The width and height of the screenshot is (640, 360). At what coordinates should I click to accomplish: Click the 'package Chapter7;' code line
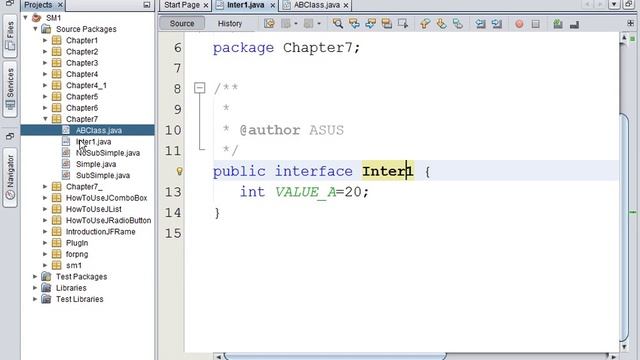tap(286, 48)
